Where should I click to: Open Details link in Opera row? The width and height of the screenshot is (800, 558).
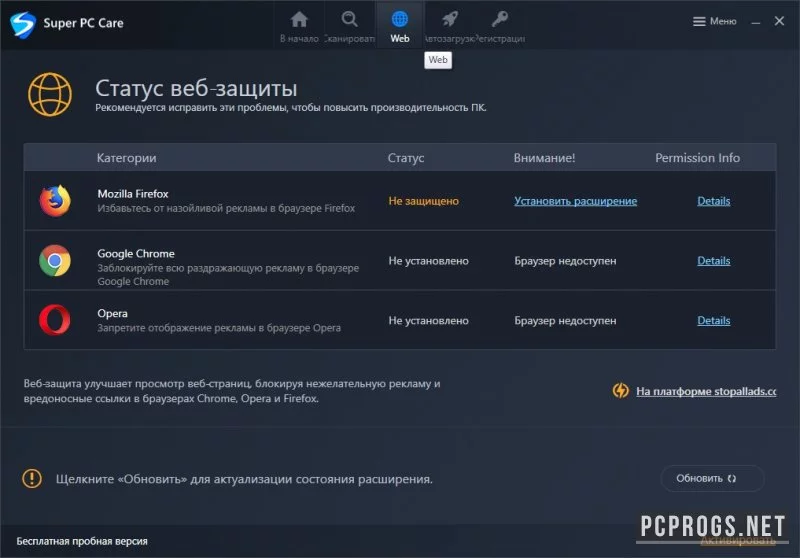click(x=714, y=320)
